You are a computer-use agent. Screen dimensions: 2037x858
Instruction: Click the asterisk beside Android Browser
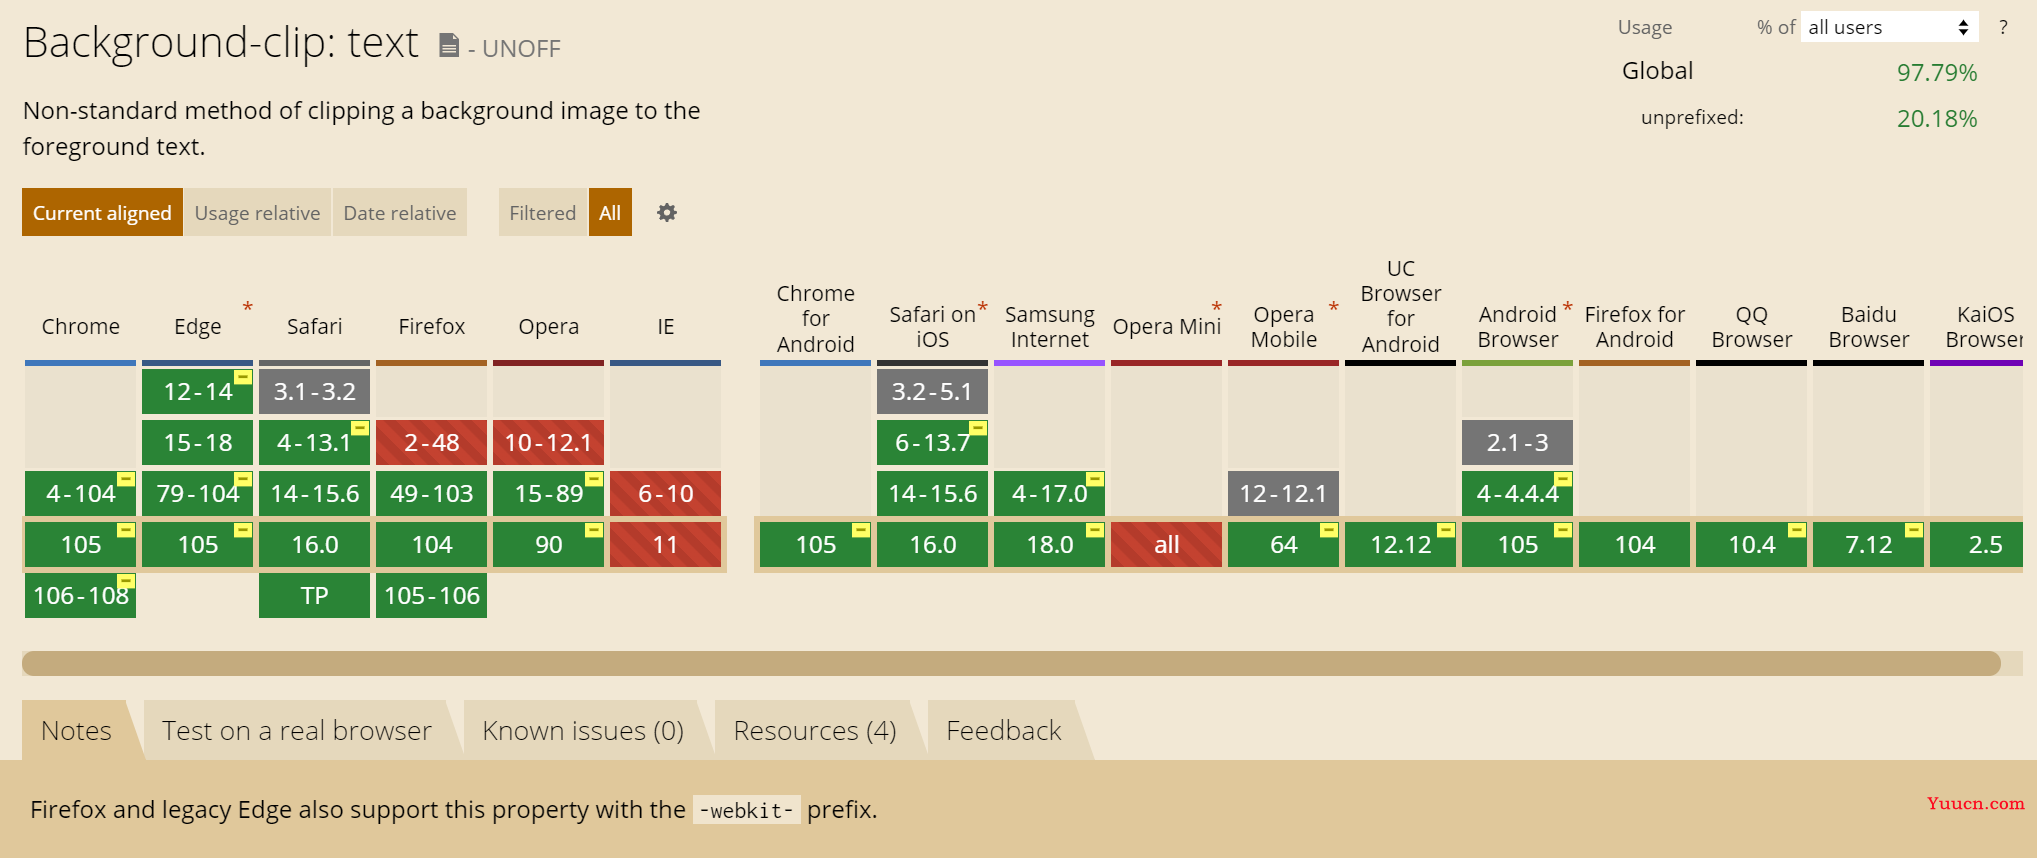tap(1567, 307)
